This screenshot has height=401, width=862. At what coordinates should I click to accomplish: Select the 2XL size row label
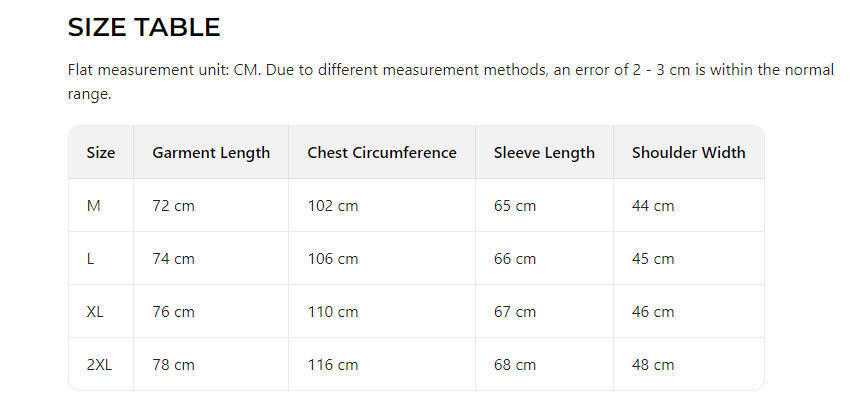pos(99,365)
